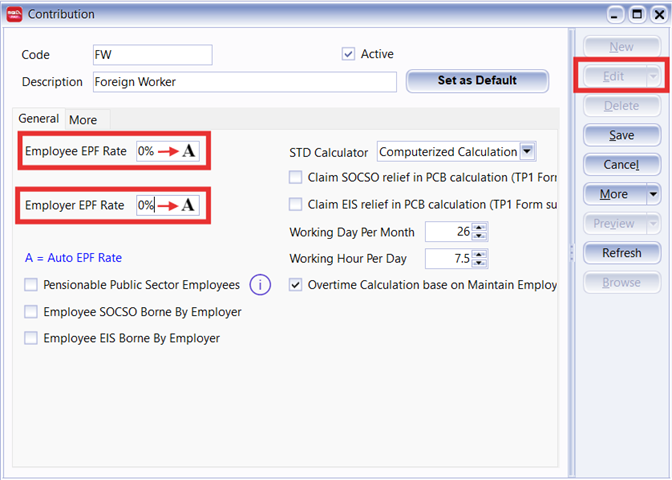Enable Employee SOCSO Borne By Employer
Screen dimensions: 672x480
coord(31,312)
